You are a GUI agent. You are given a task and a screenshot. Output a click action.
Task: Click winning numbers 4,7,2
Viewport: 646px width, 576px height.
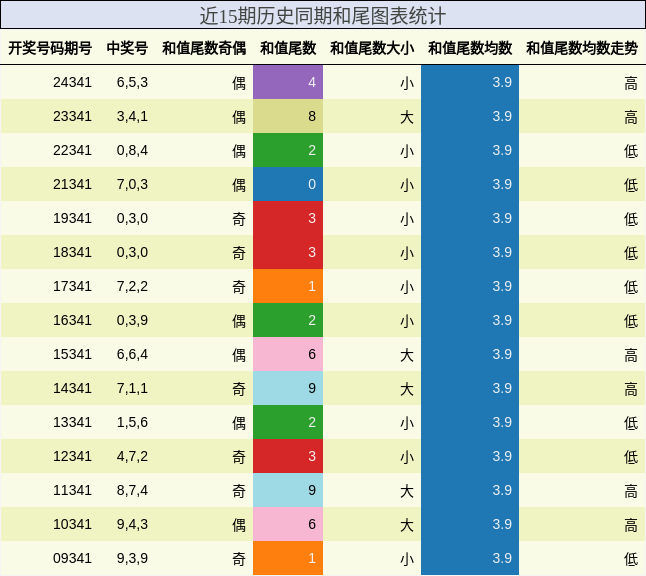tap(132, 456)
